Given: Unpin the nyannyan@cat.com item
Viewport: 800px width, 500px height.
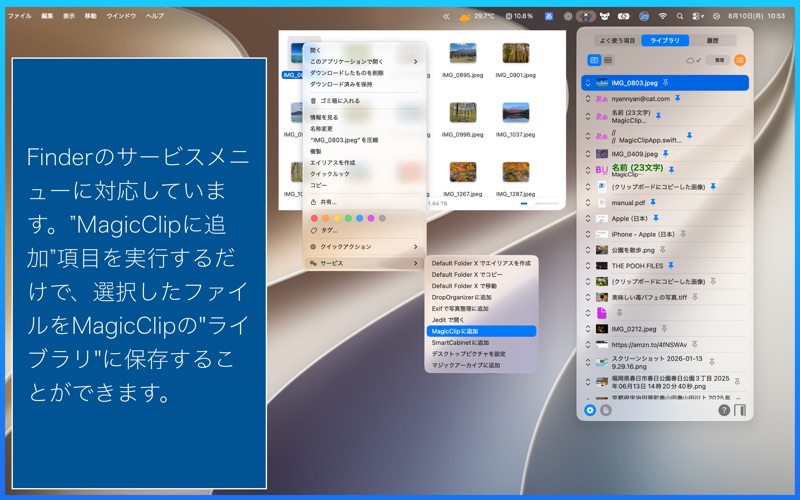Looking at the screenshot, I should click(678, 98).
